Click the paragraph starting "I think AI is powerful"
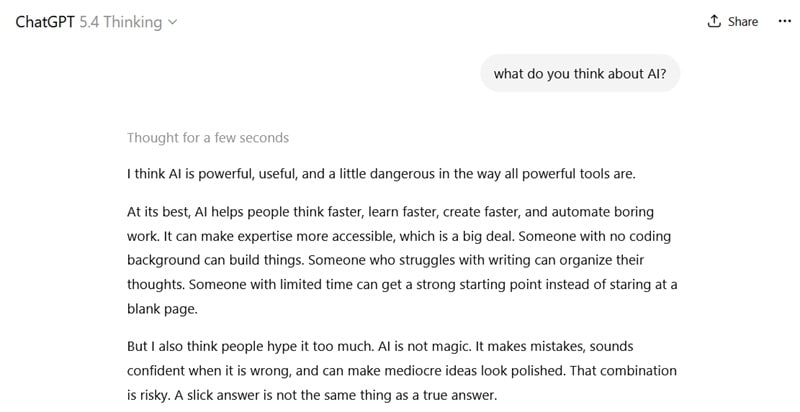The image size is (800, 412). coord(380,174)
